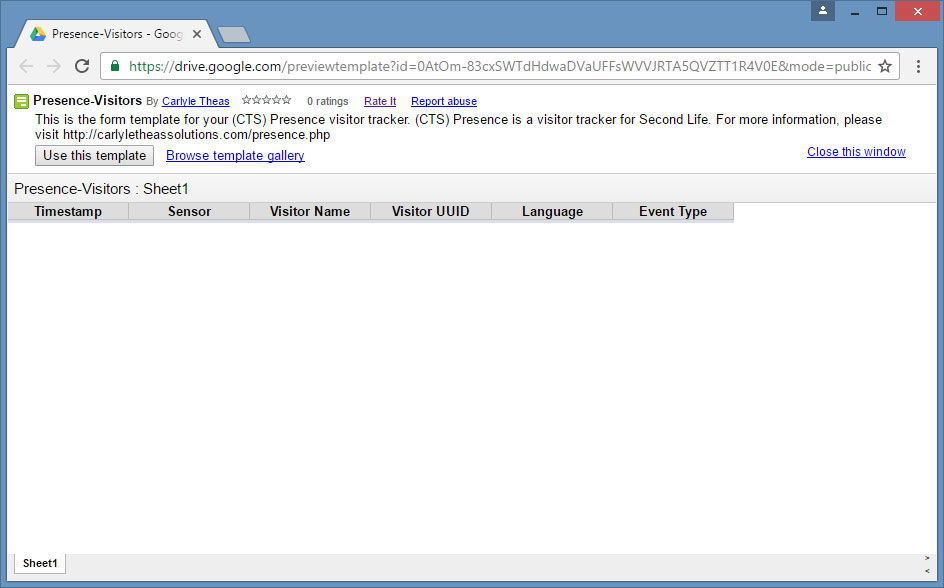This screenshot has height=588, width=944.
Task: Click the Use this template button
Action: pos(95,155)
